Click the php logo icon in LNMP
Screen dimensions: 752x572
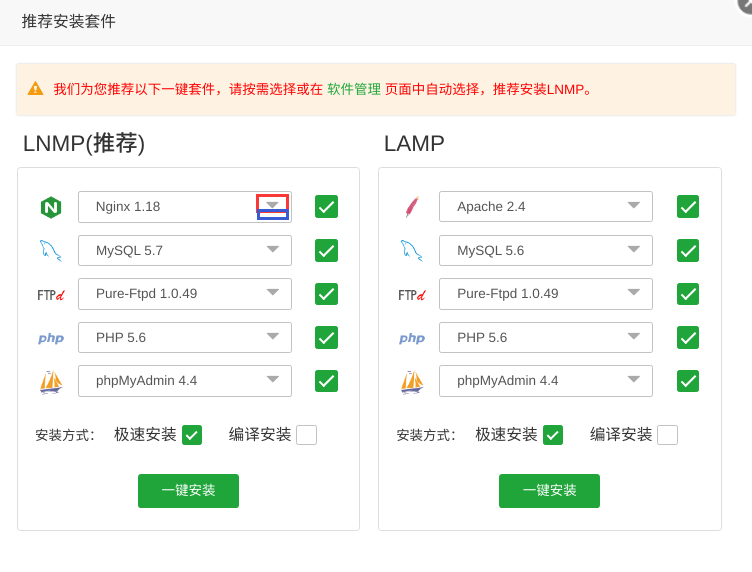tap(51, 338)
